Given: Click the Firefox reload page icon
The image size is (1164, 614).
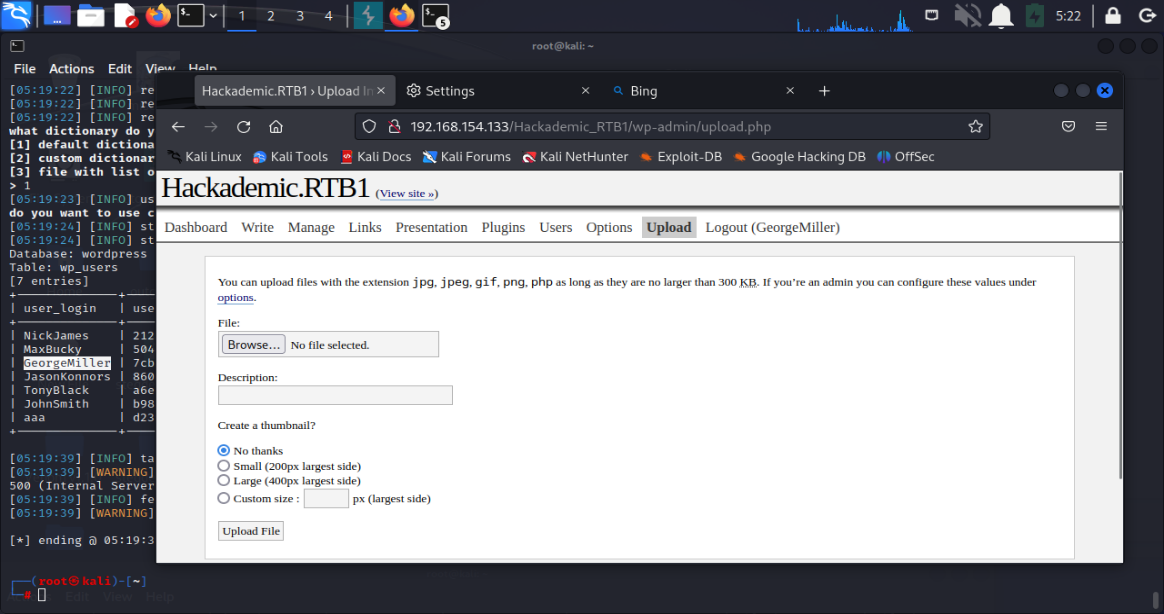Looking at the screenshot, I should point(243,127).
